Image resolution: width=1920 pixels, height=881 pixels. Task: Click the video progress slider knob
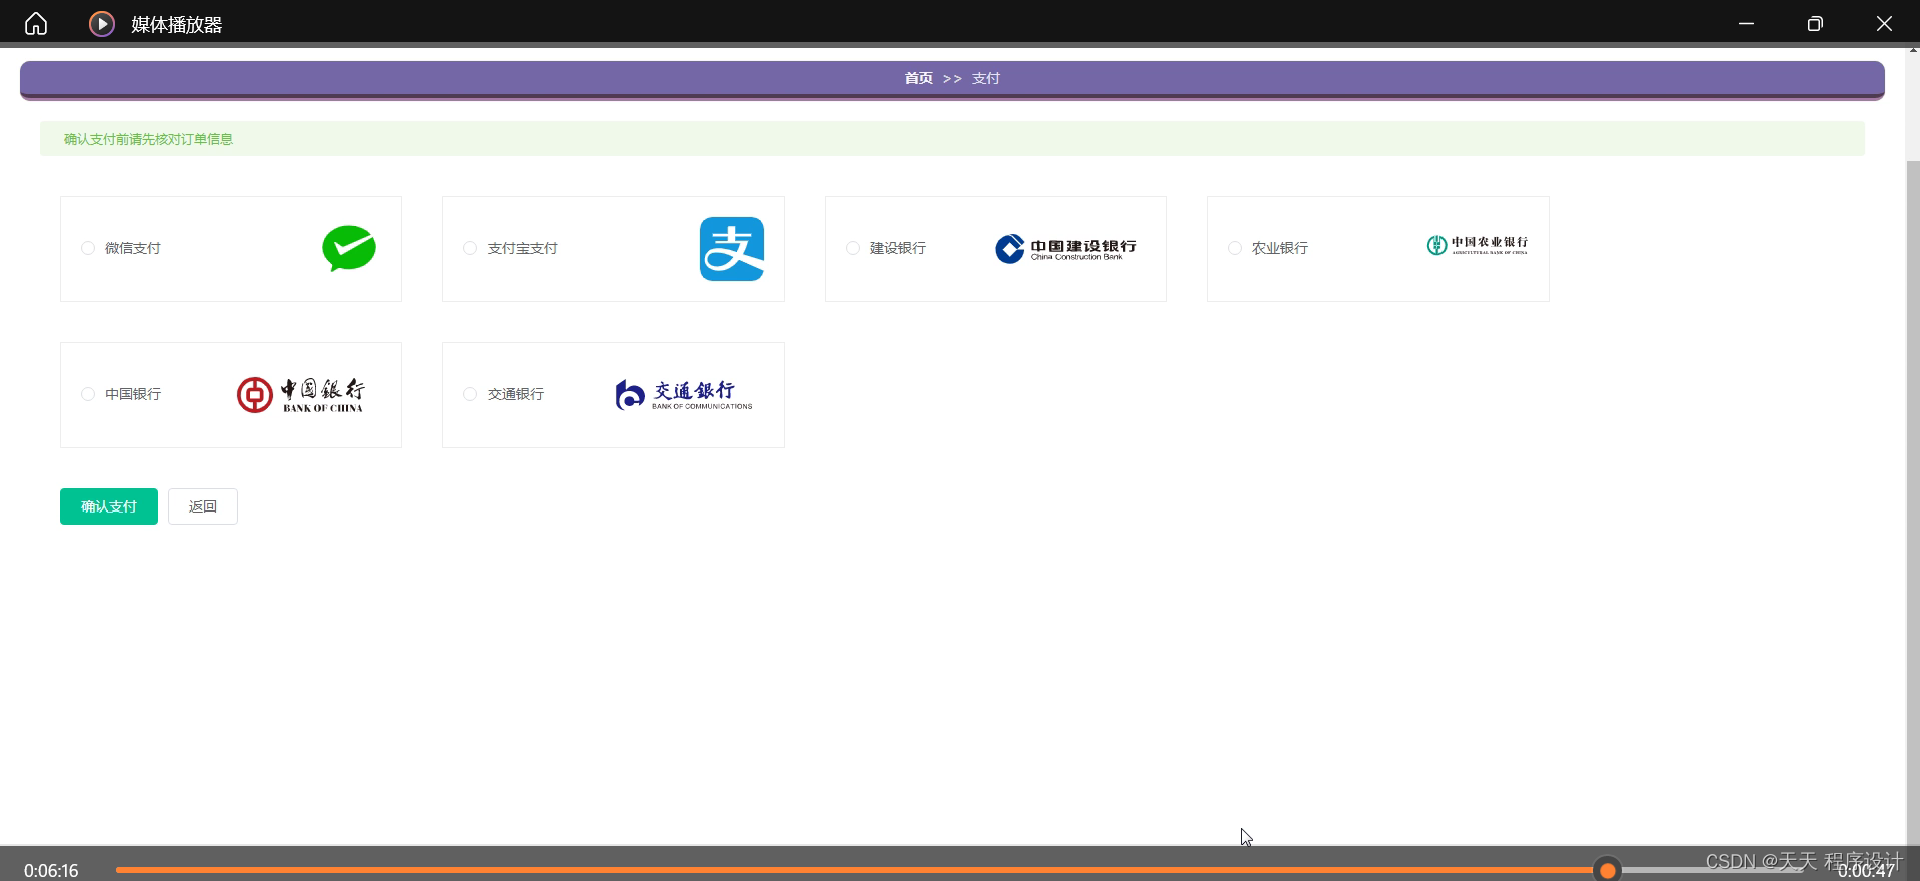1608,870
